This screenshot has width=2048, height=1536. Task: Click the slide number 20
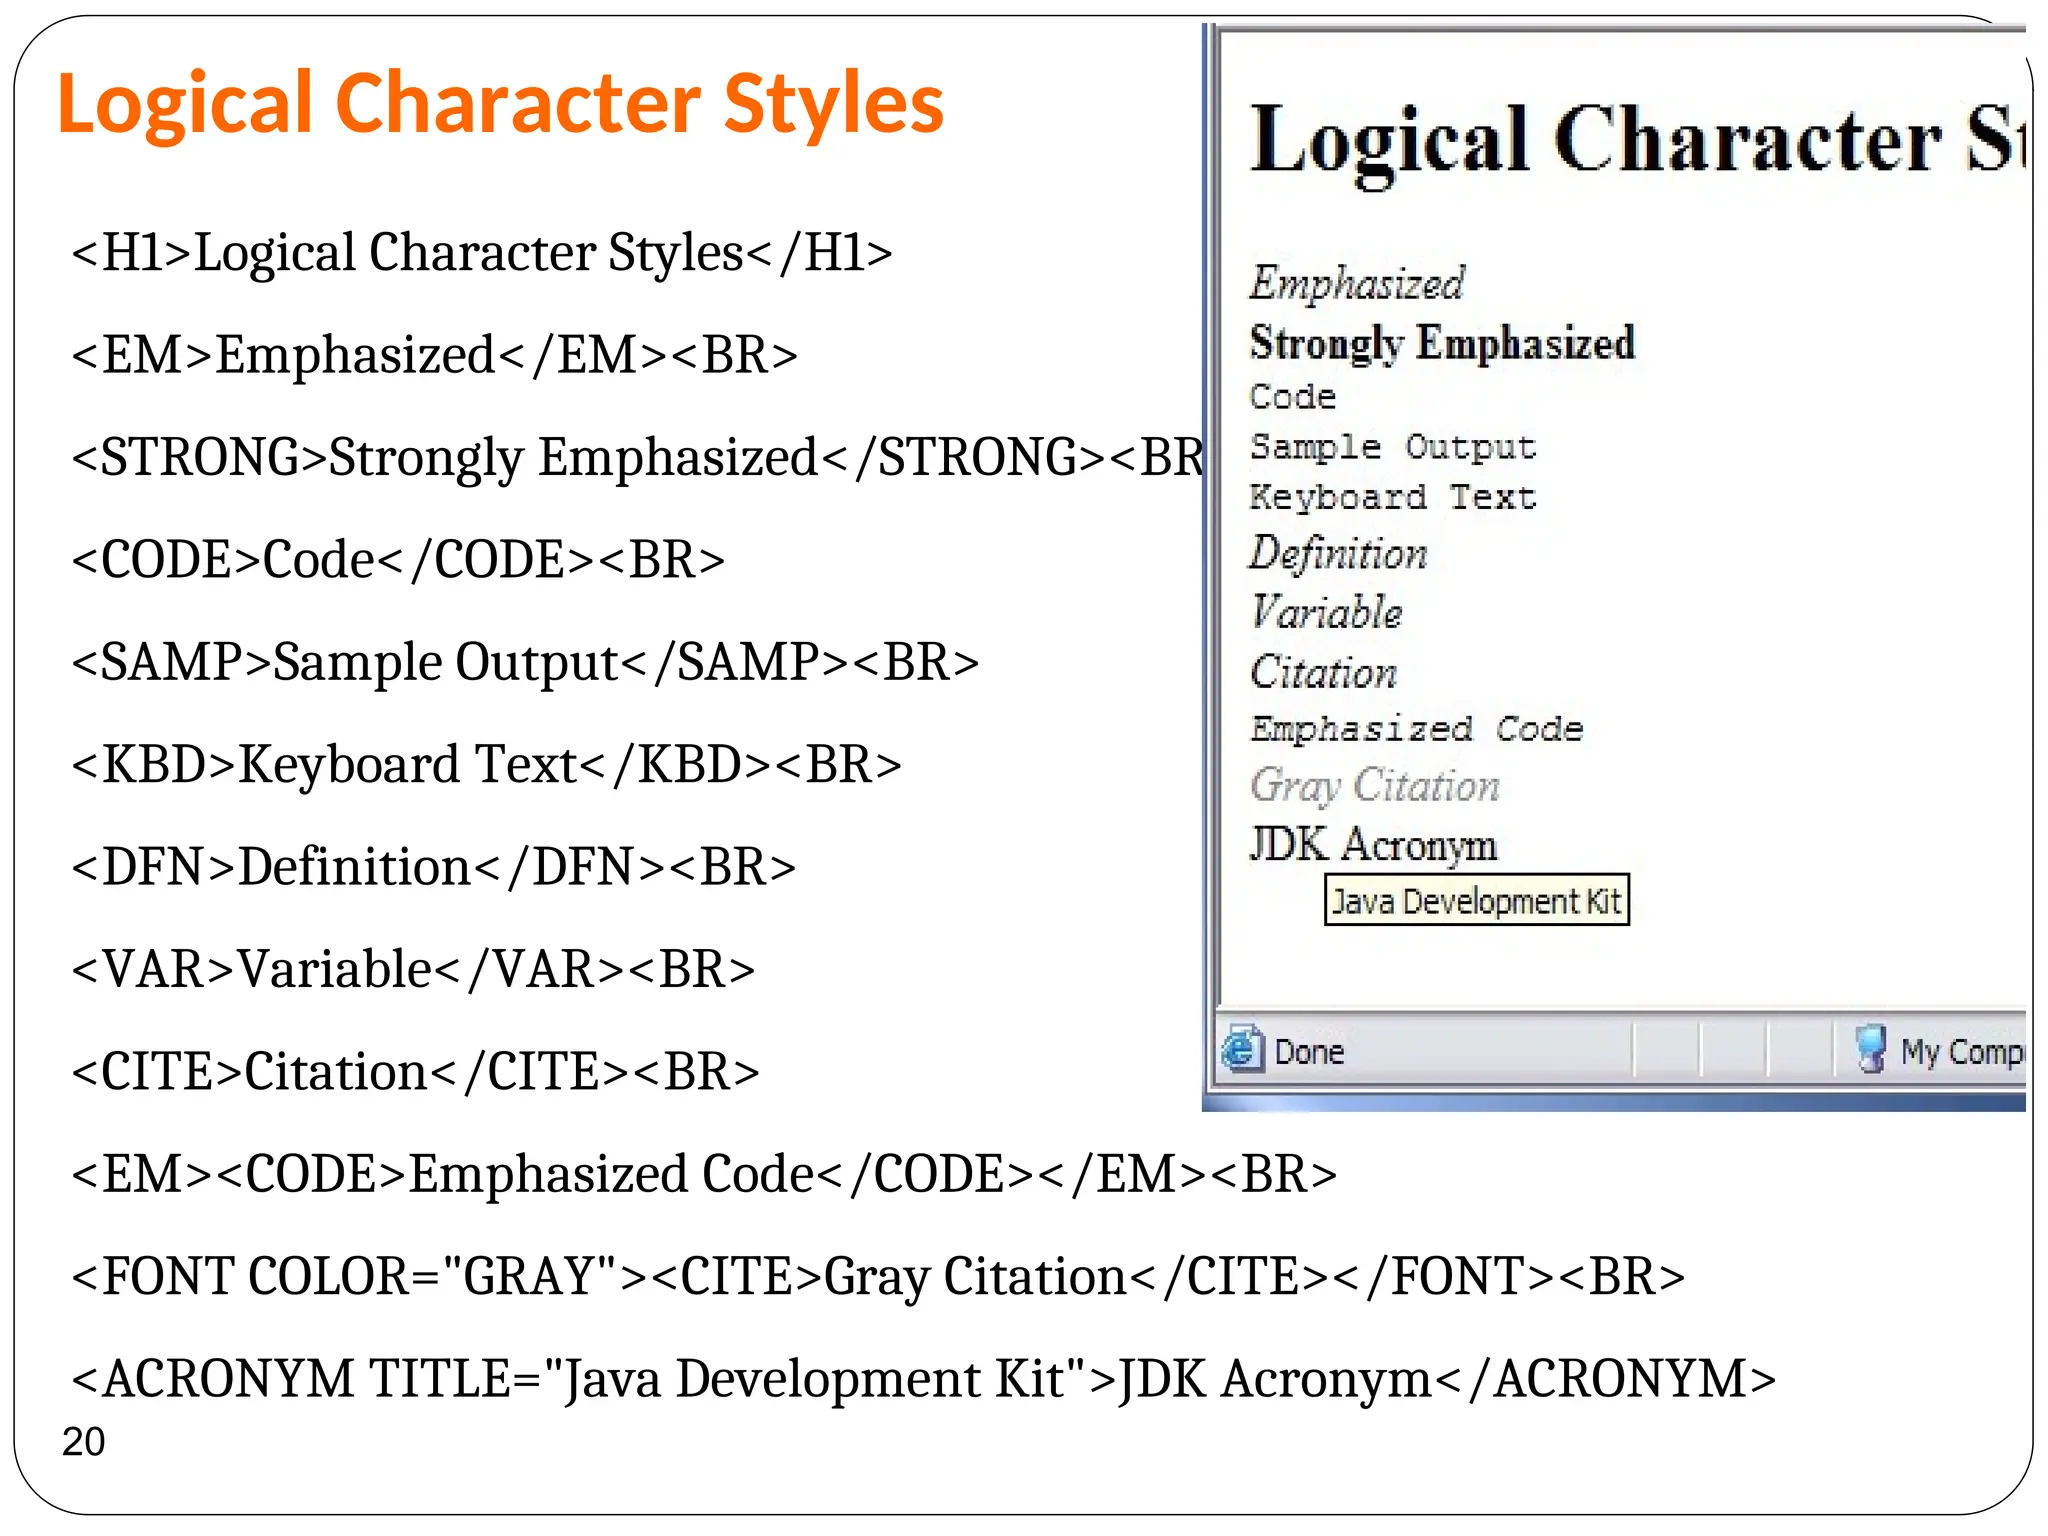[x=83, y=1442]
